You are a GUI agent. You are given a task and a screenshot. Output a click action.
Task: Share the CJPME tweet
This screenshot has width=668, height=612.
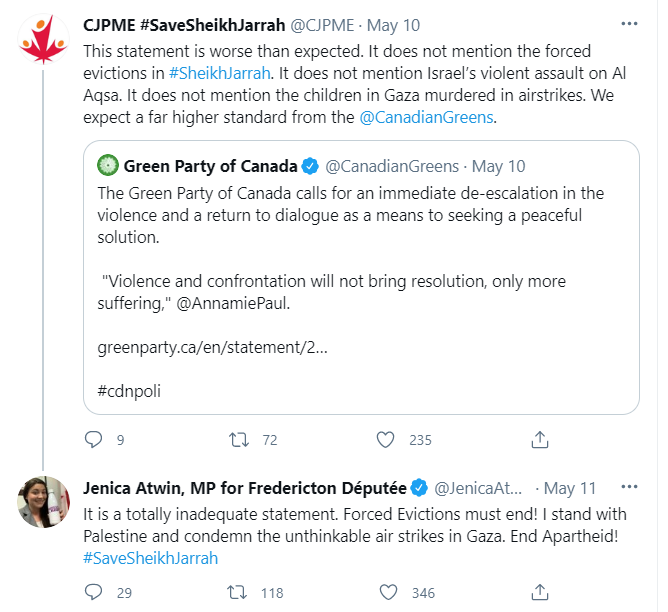click(x=540, y=440)
